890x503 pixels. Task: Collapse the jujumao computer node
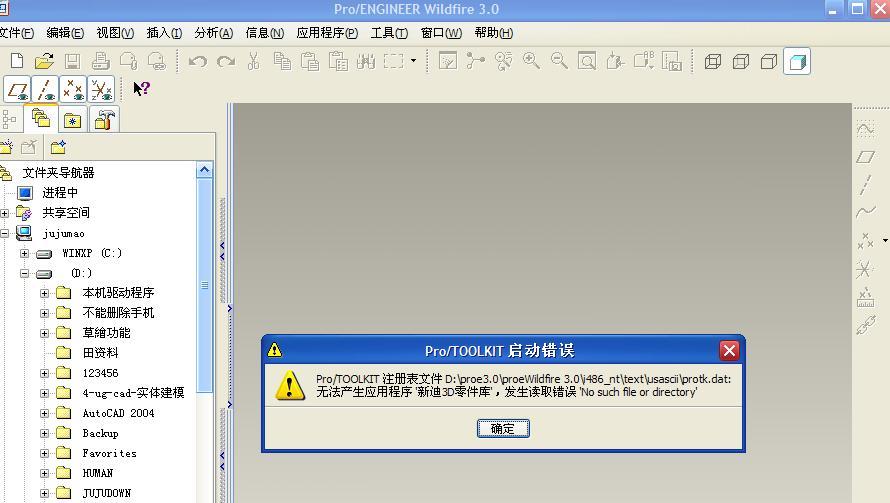[5, 233]
